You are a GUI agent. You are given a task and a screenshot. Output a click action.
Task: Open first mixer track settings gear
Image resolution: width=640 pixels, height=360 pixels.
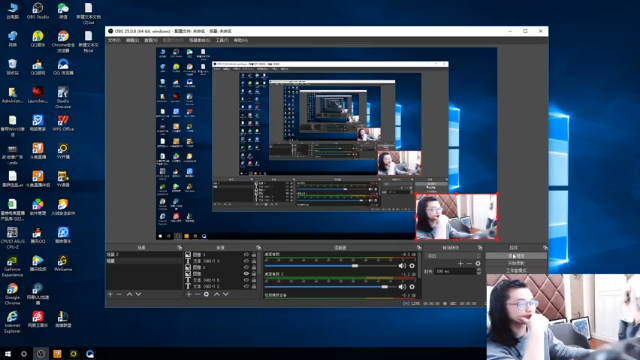pos(412,266)
